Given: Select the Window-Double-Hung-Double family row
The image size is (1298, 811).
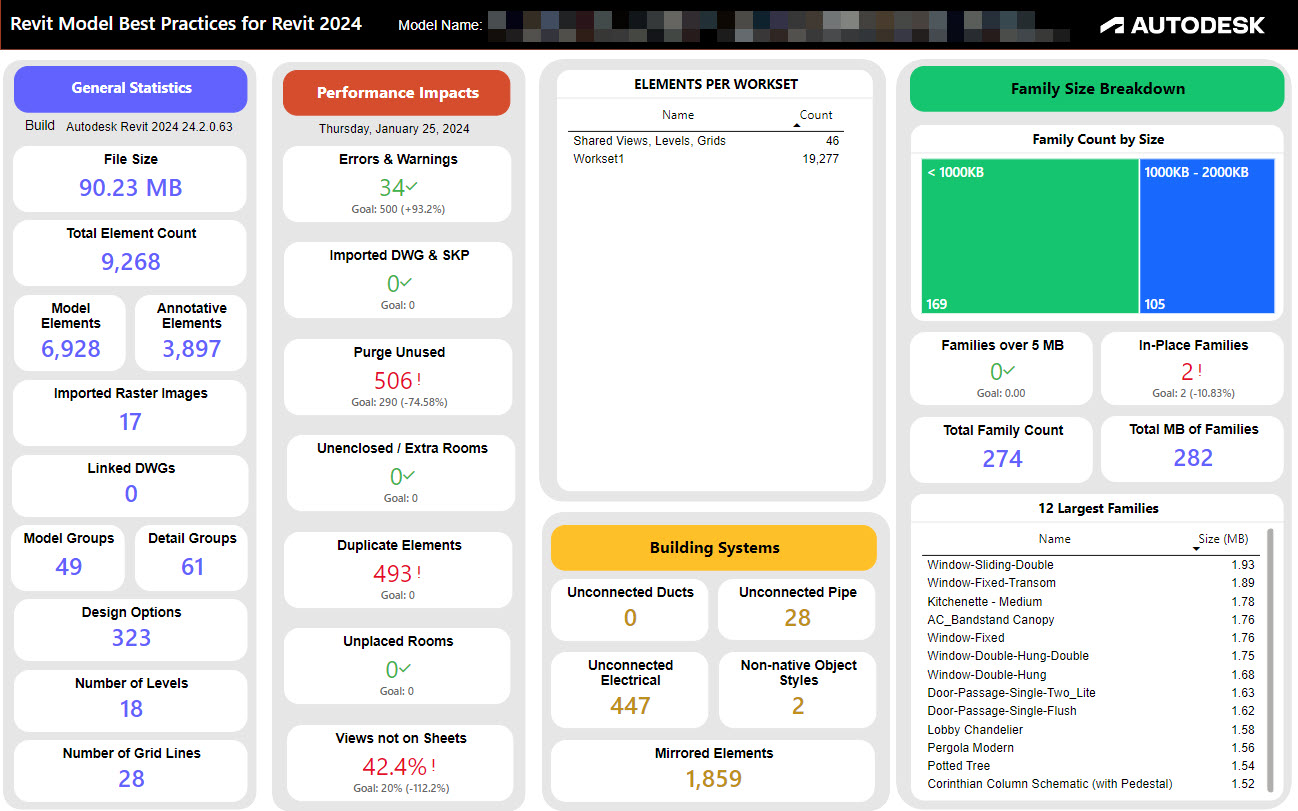Looking at the screenshot, I should tap(1090, 656).
